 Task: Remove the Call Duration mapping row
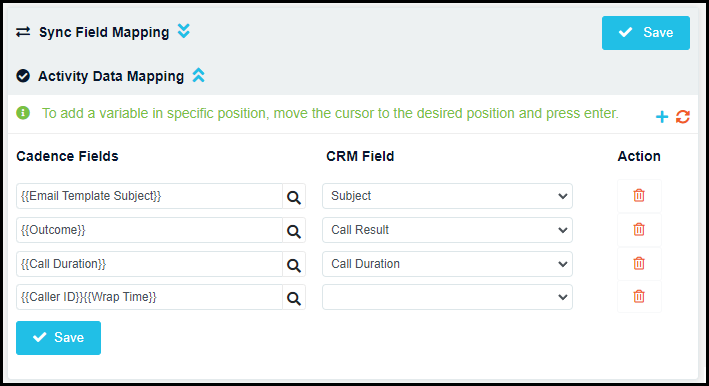(639, 264)
